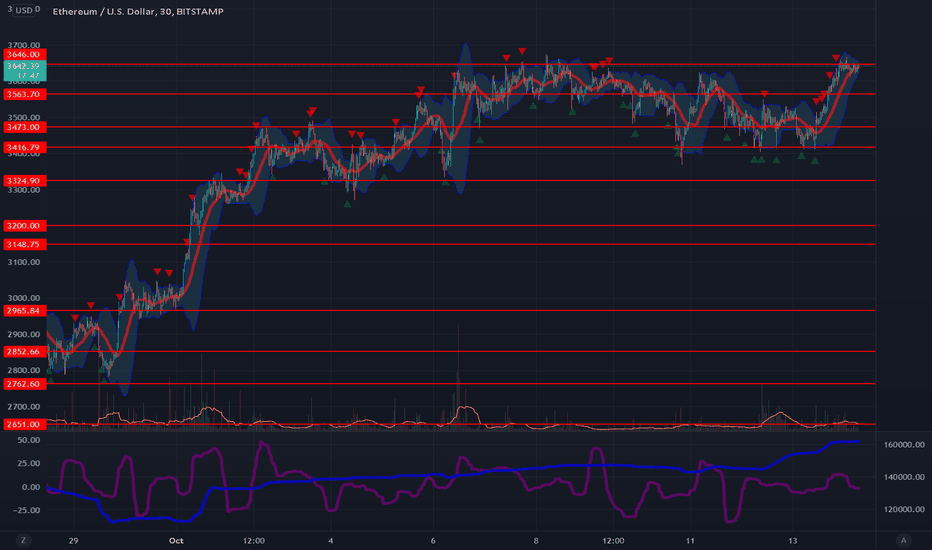Image resolution: width=932 pixels, height=550 pixels.
Task: Click the 3700.00 price axis tick
Action: [x=24, y=45]
